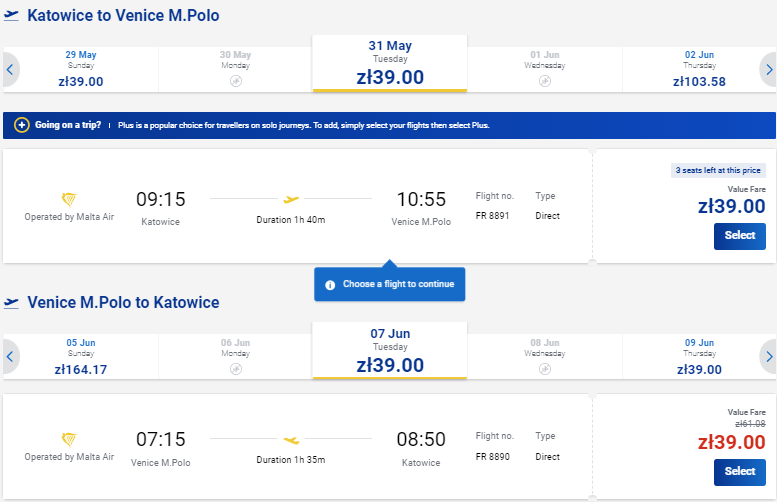Click the blue zł39.00 outbound Value Fare price

(731, 206)
